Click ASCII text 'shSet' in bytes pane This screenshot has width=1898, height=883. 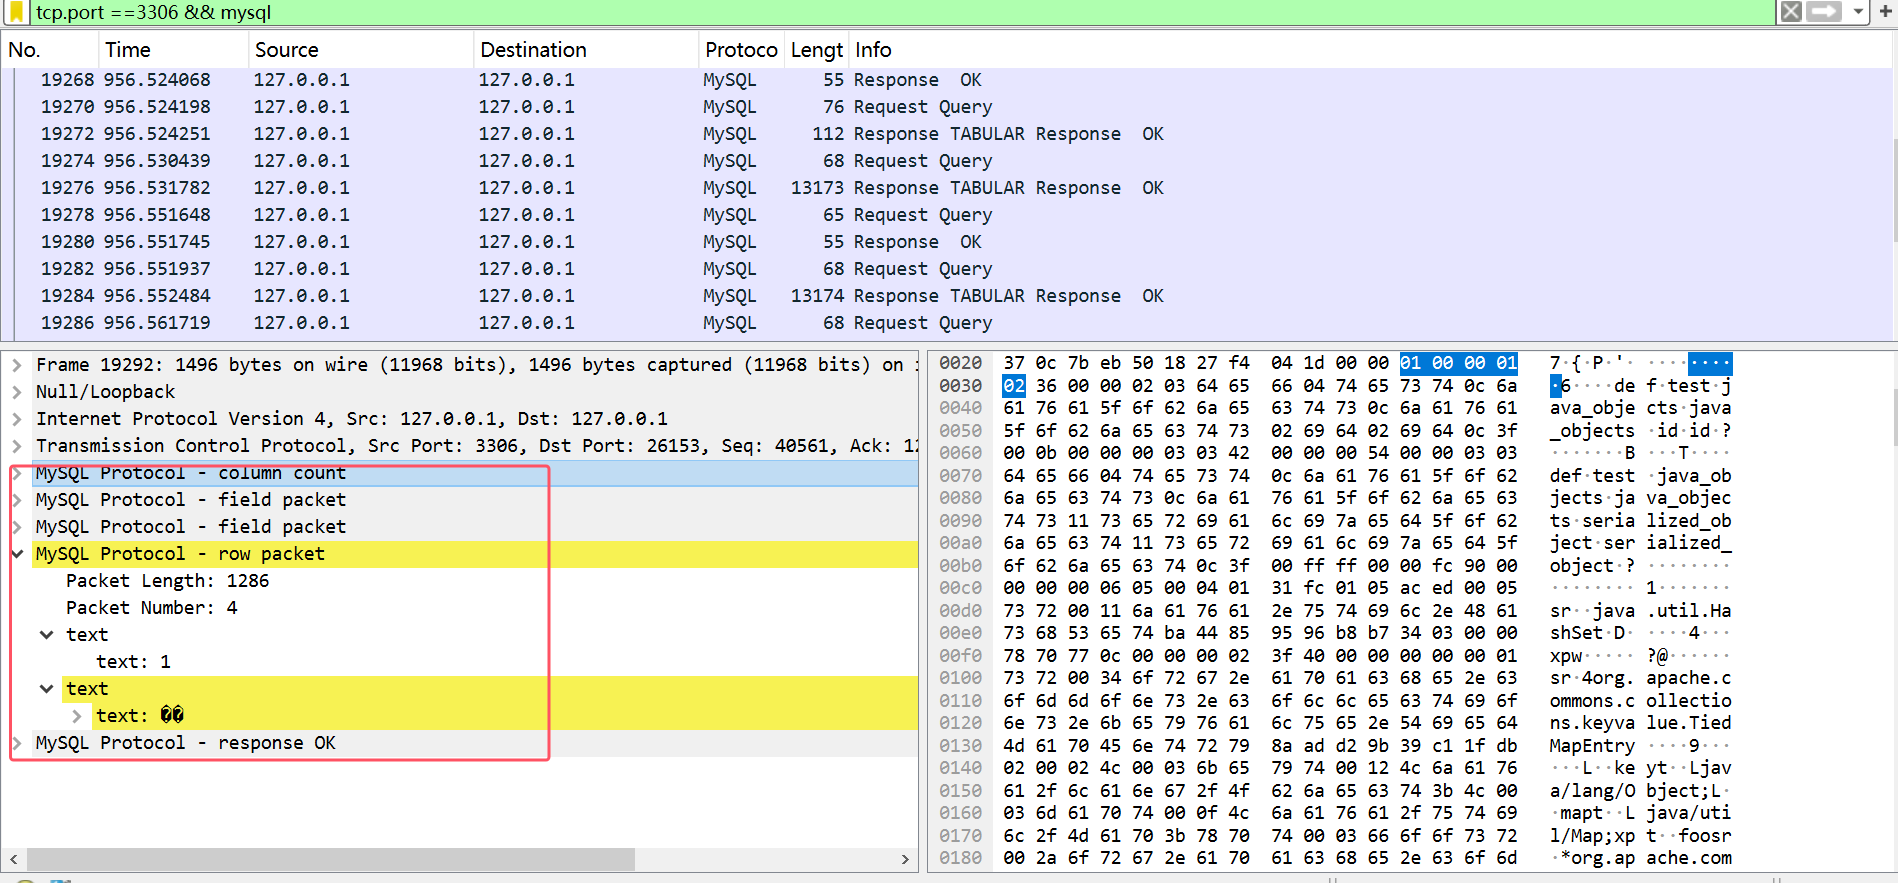pos(1577,633)
